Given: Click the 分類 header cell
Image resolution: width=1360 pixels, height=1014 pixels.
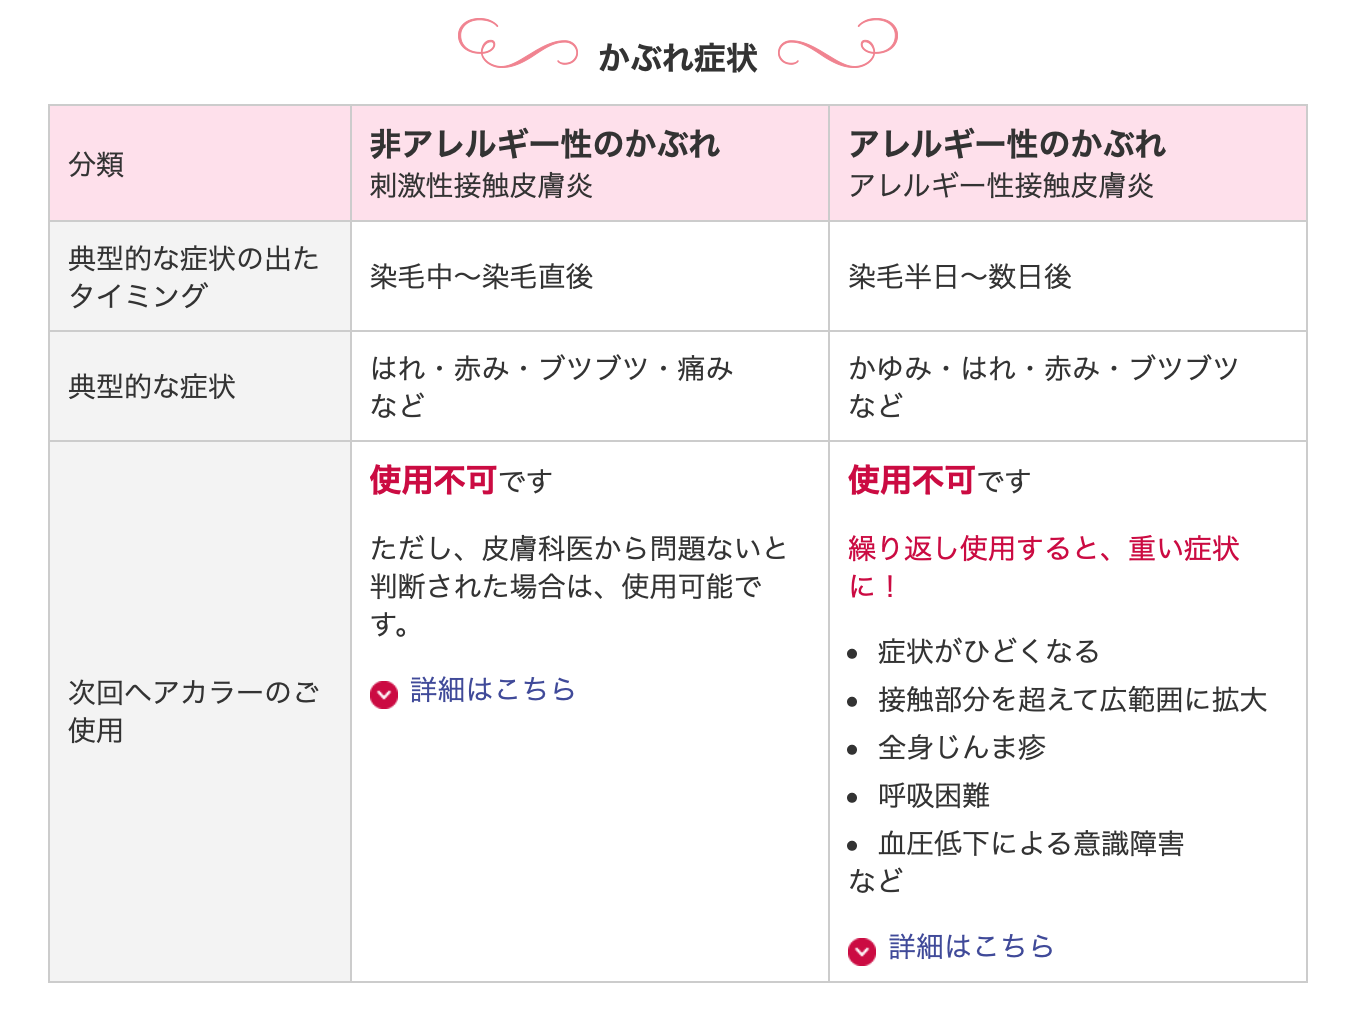Looking at the screenshot, I should point(200,163).
